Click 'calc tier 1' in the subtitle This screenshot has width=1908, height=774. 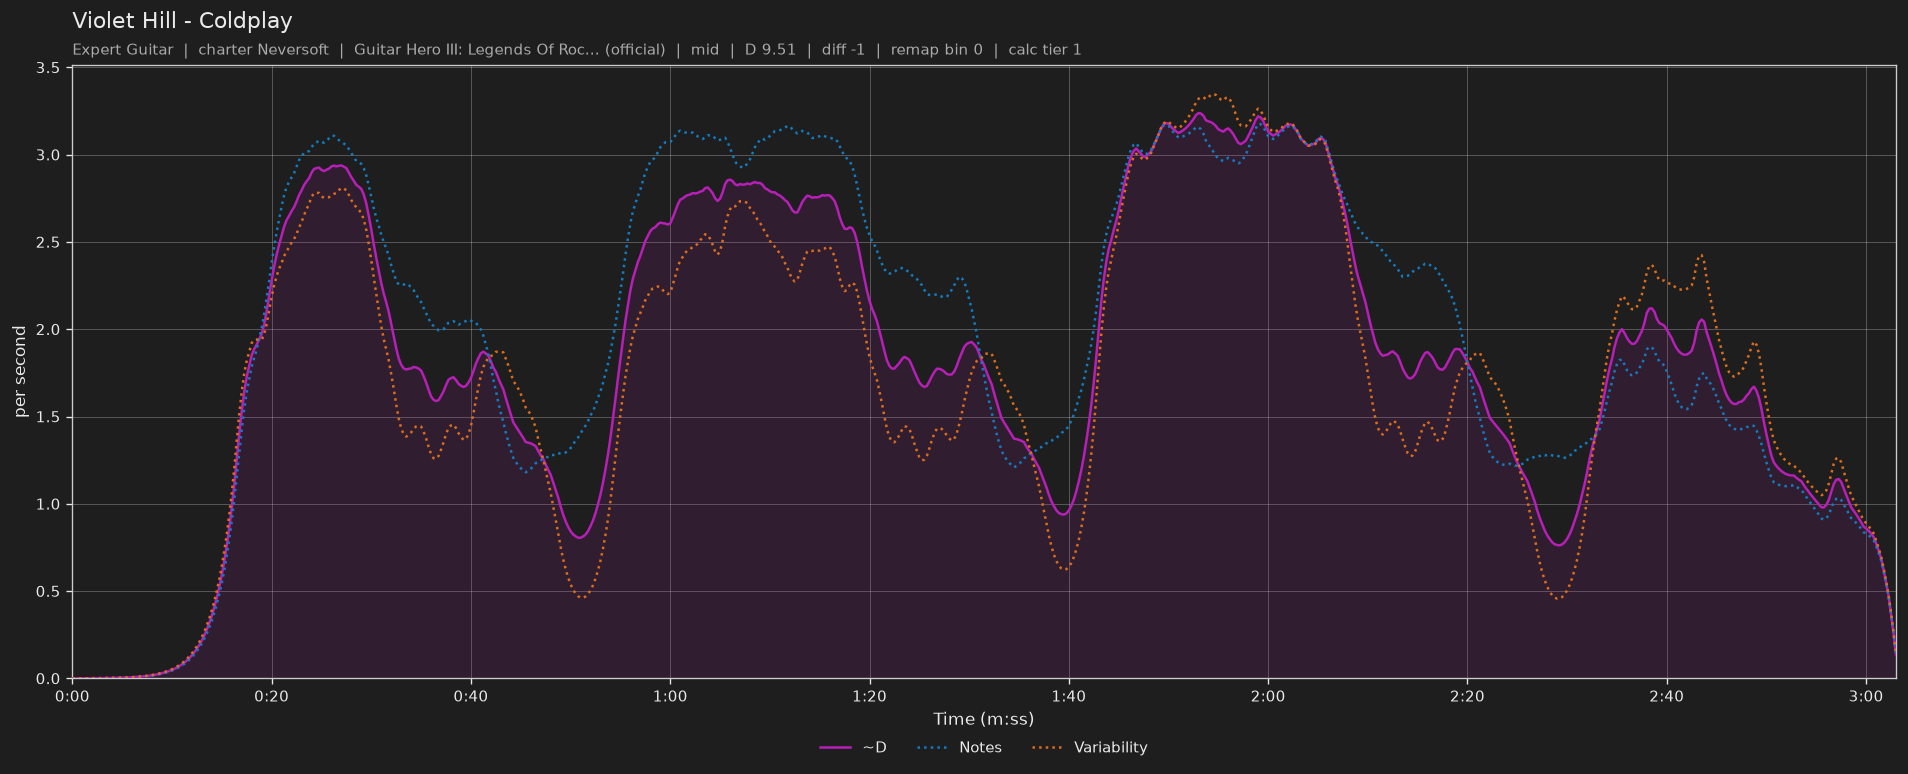click(1045, 50)
